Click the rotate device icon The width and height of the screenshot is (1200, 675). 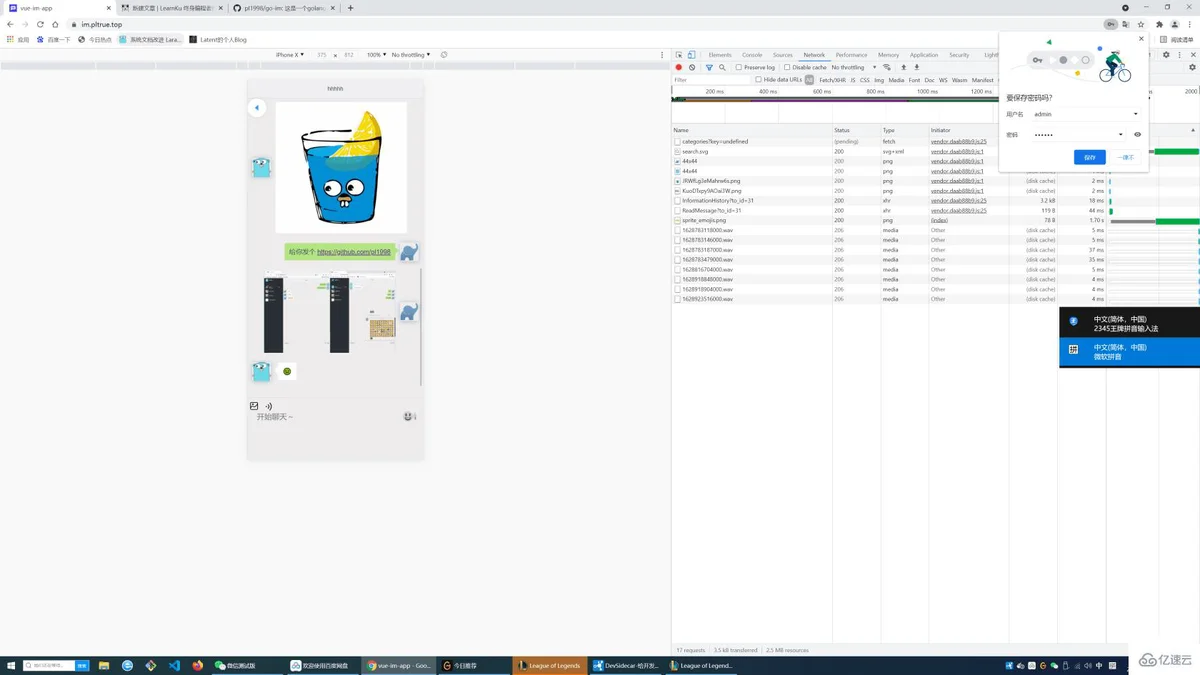click(444, 55)
